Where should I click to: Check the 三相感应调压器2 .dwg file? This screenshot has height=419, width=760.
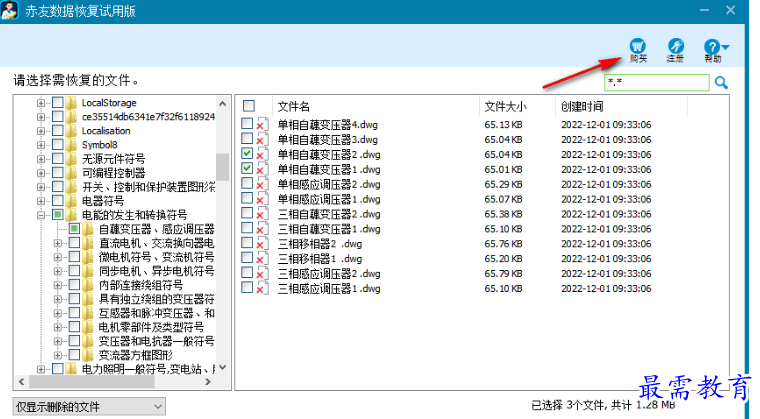pyautogui.click(x=247, y=273)
